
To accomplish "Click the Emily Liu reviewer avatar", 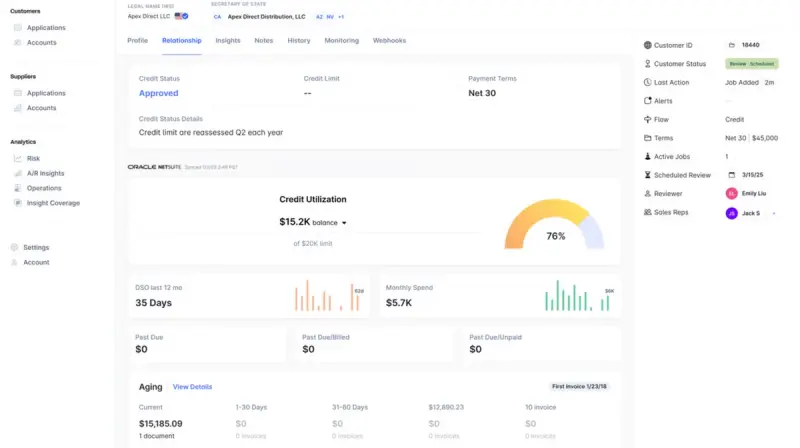I will pos(732,193).
